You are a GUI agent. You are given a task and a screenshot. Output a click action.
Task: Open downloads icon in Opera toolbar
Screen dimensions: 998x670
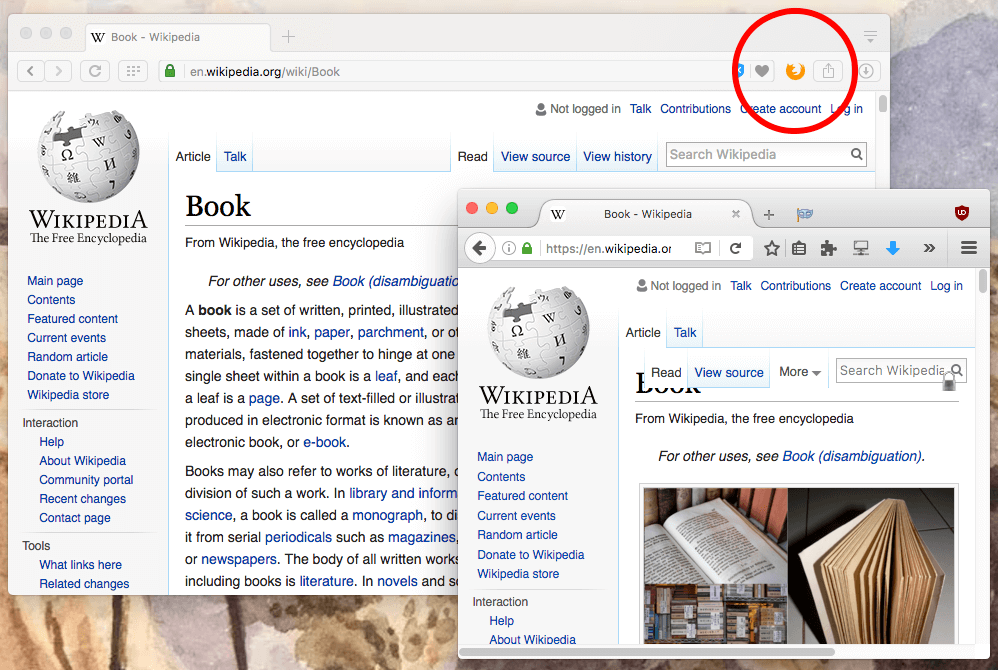coord(866,71)
